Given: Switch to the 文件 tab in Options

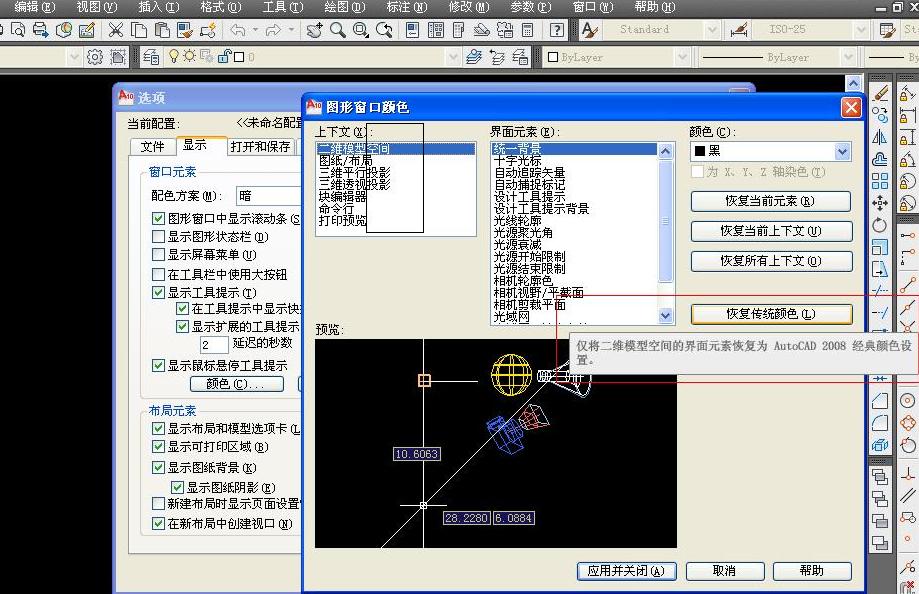Looking at the screenshot, I should coord(152,147).
